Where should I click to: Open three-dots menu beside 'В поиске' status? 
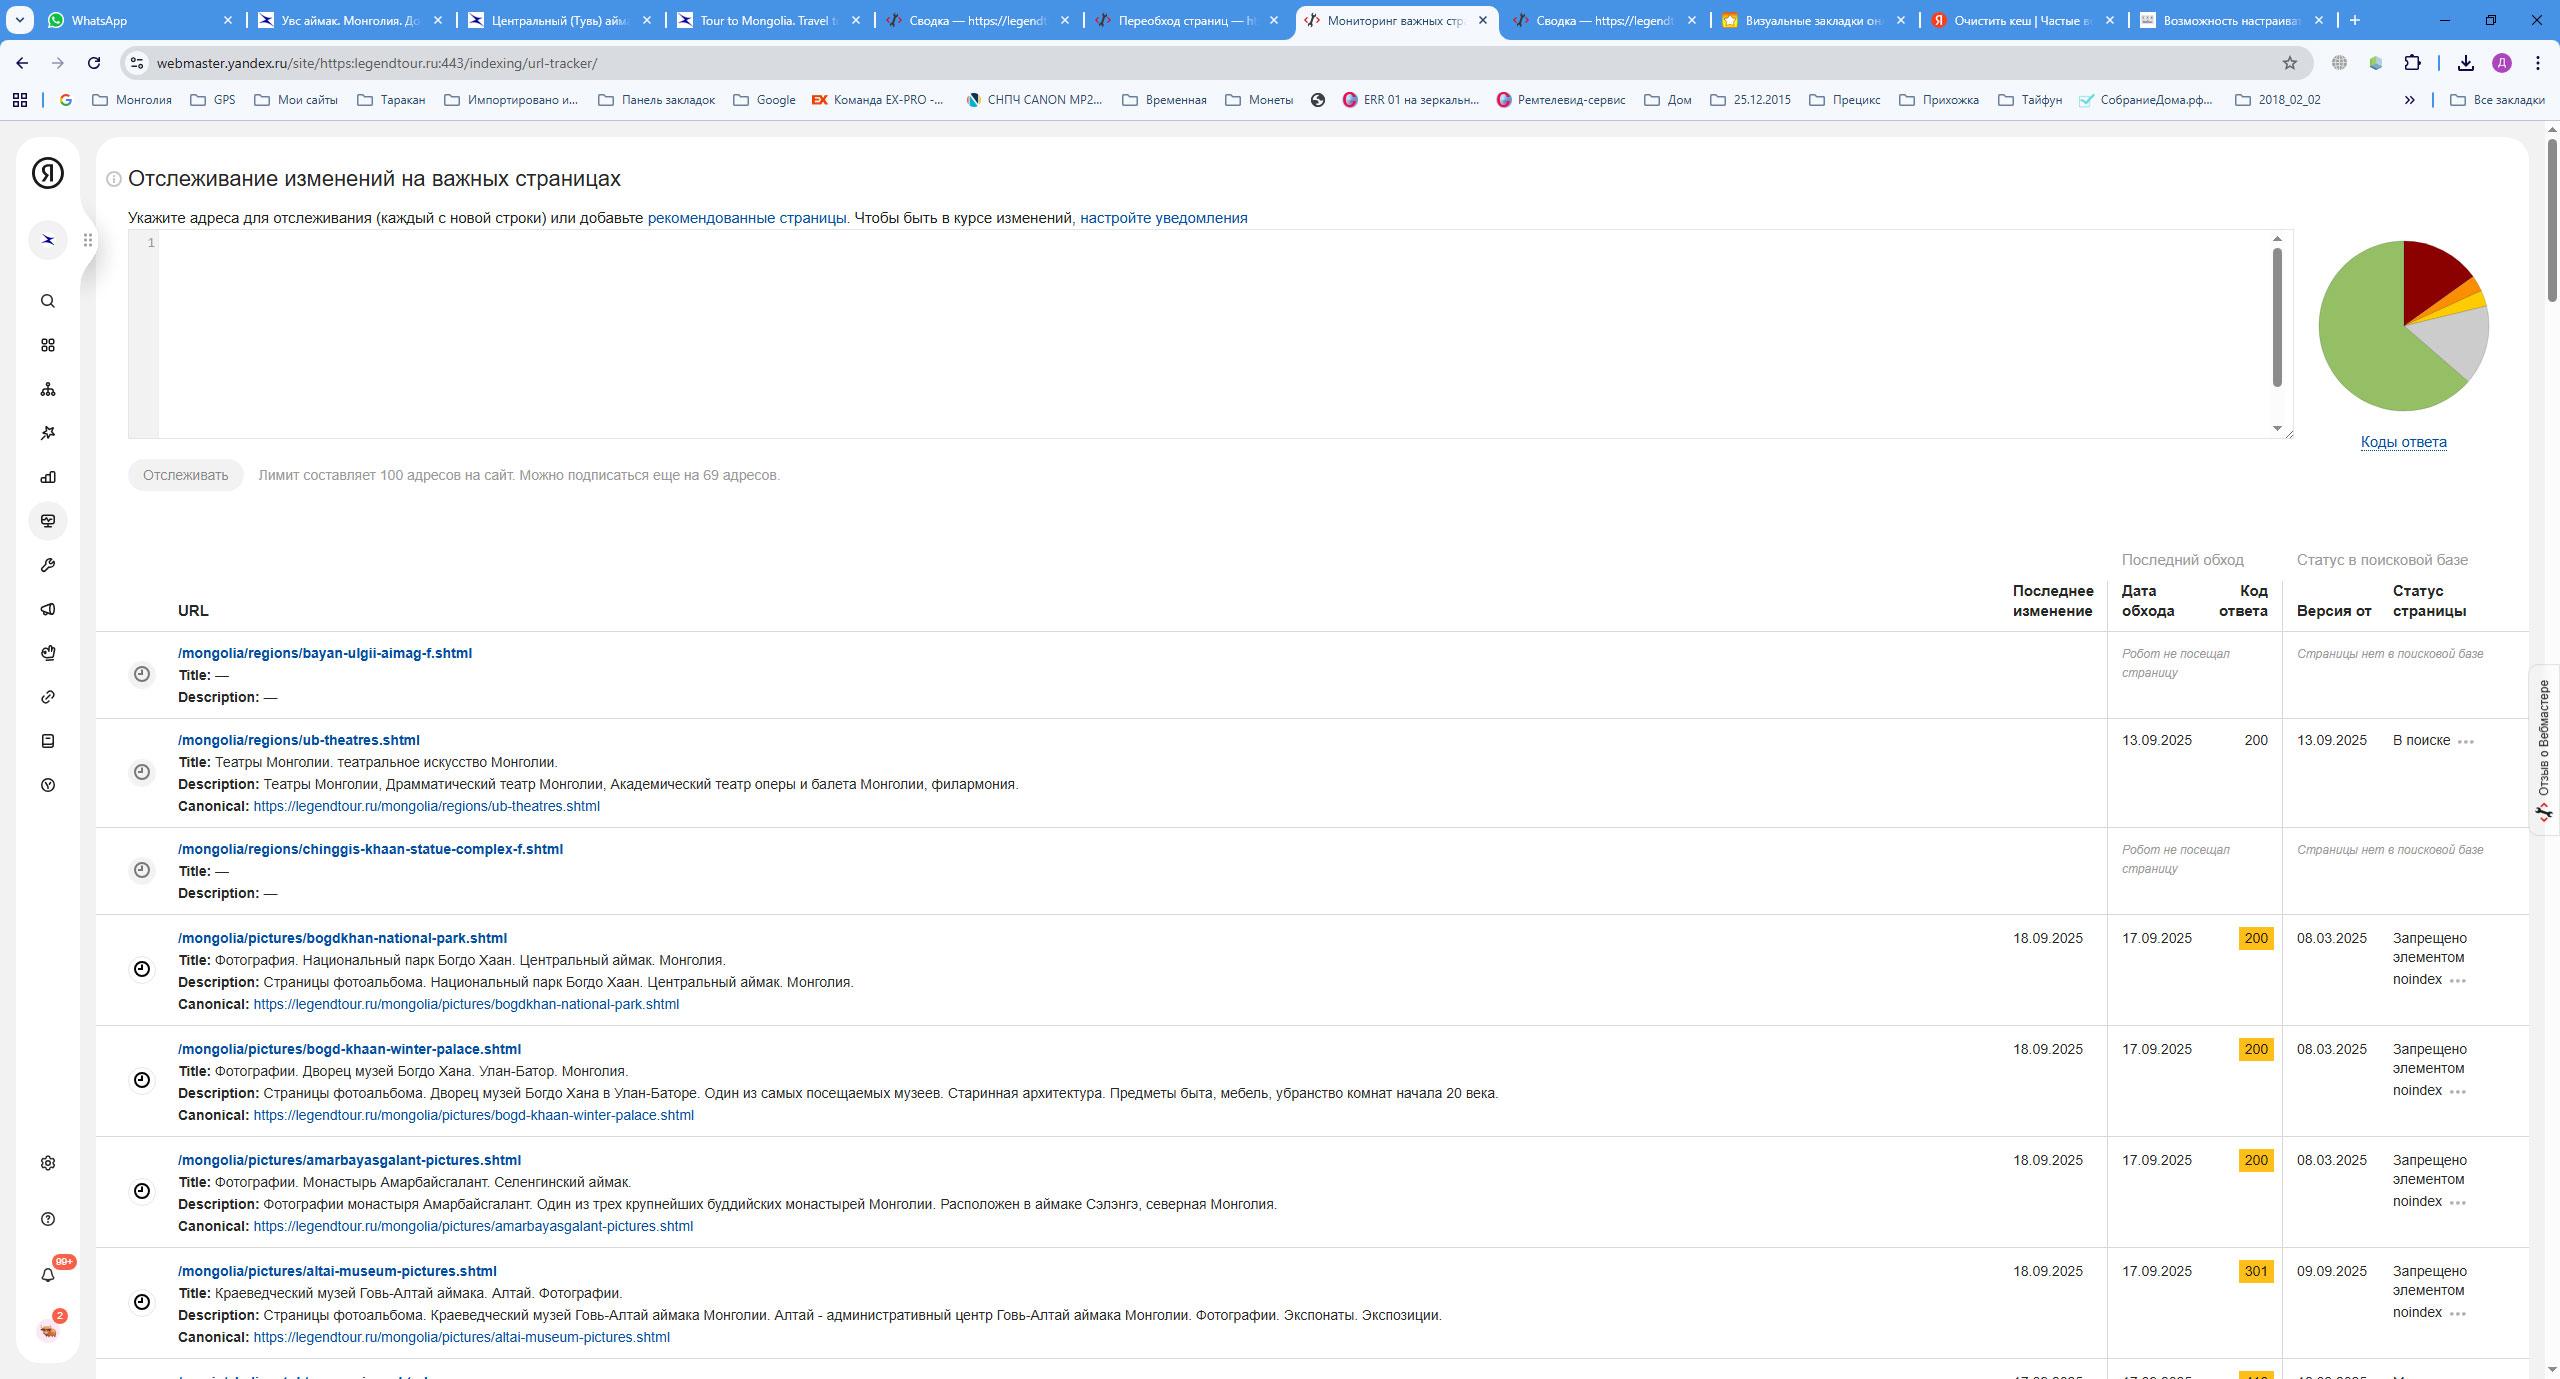(2465, 742)
